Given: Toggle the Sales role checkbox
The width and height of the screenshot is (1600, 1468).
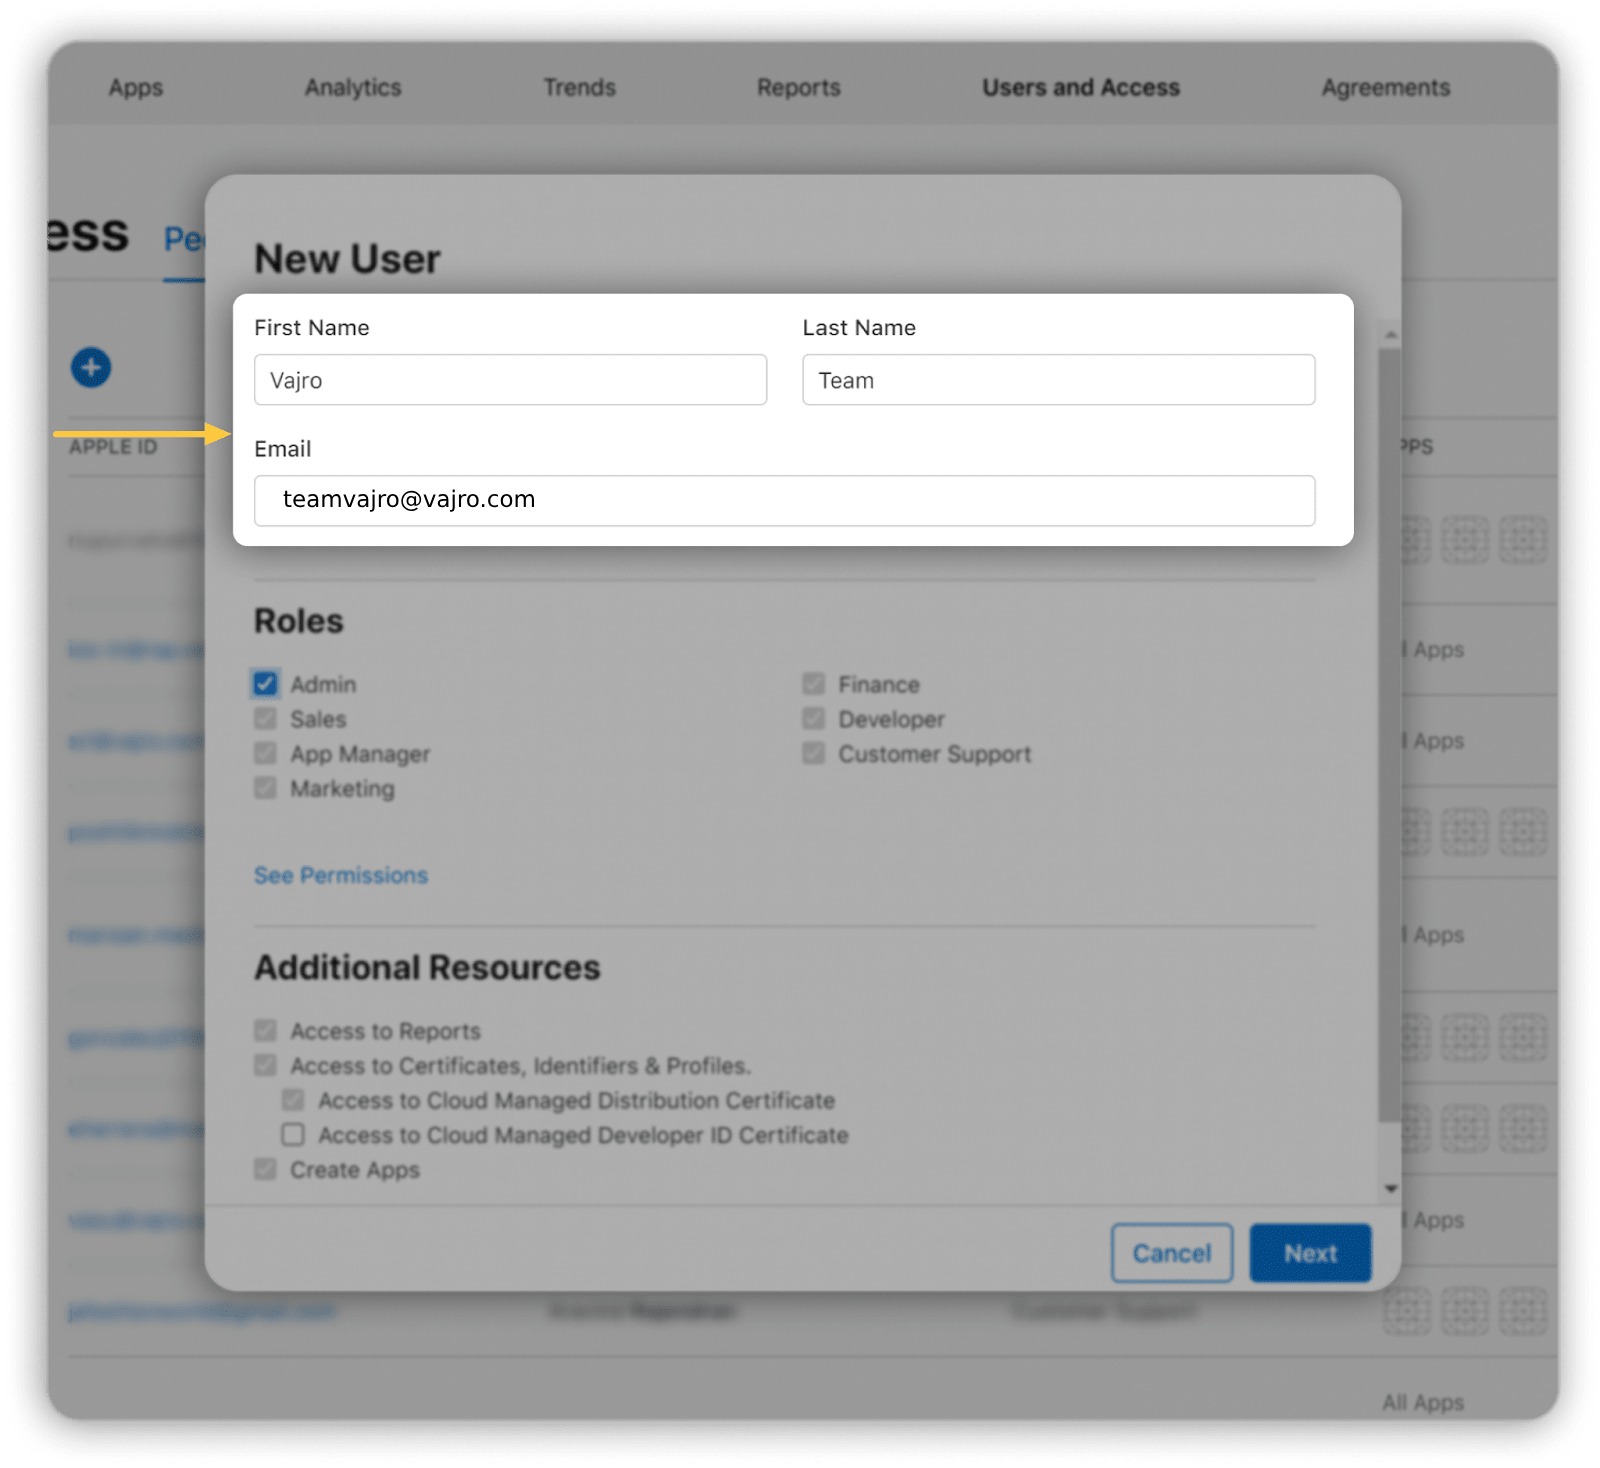Looking at the screenshot, I should pos(265,719).
